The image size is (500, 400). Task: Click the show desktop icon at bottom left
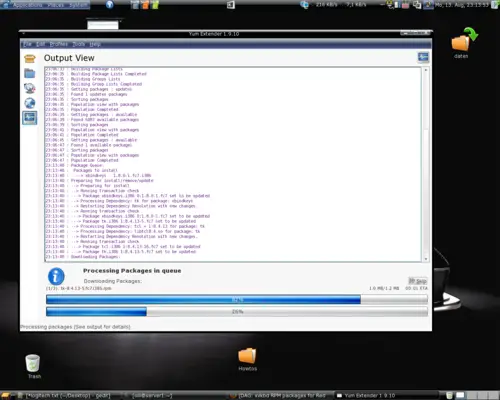[6, 395]
